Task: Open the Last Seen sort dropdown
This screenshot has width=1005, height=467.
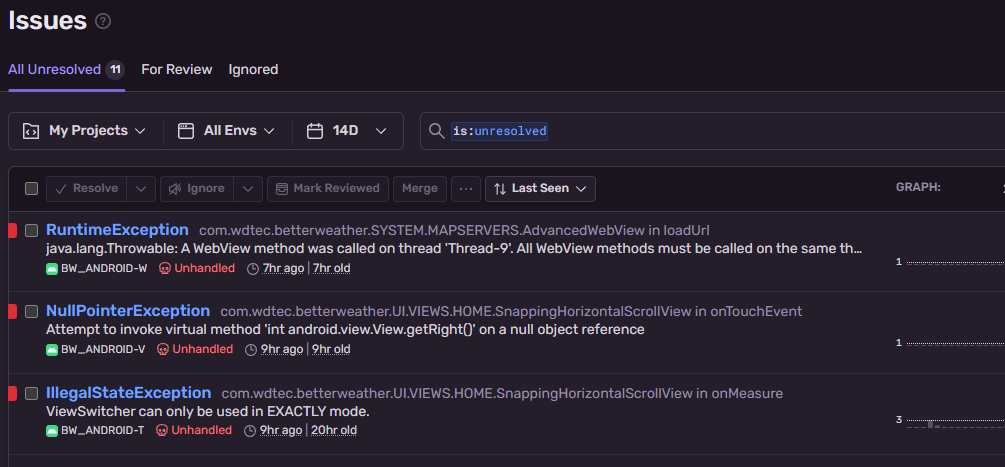Action: (540, 188)
